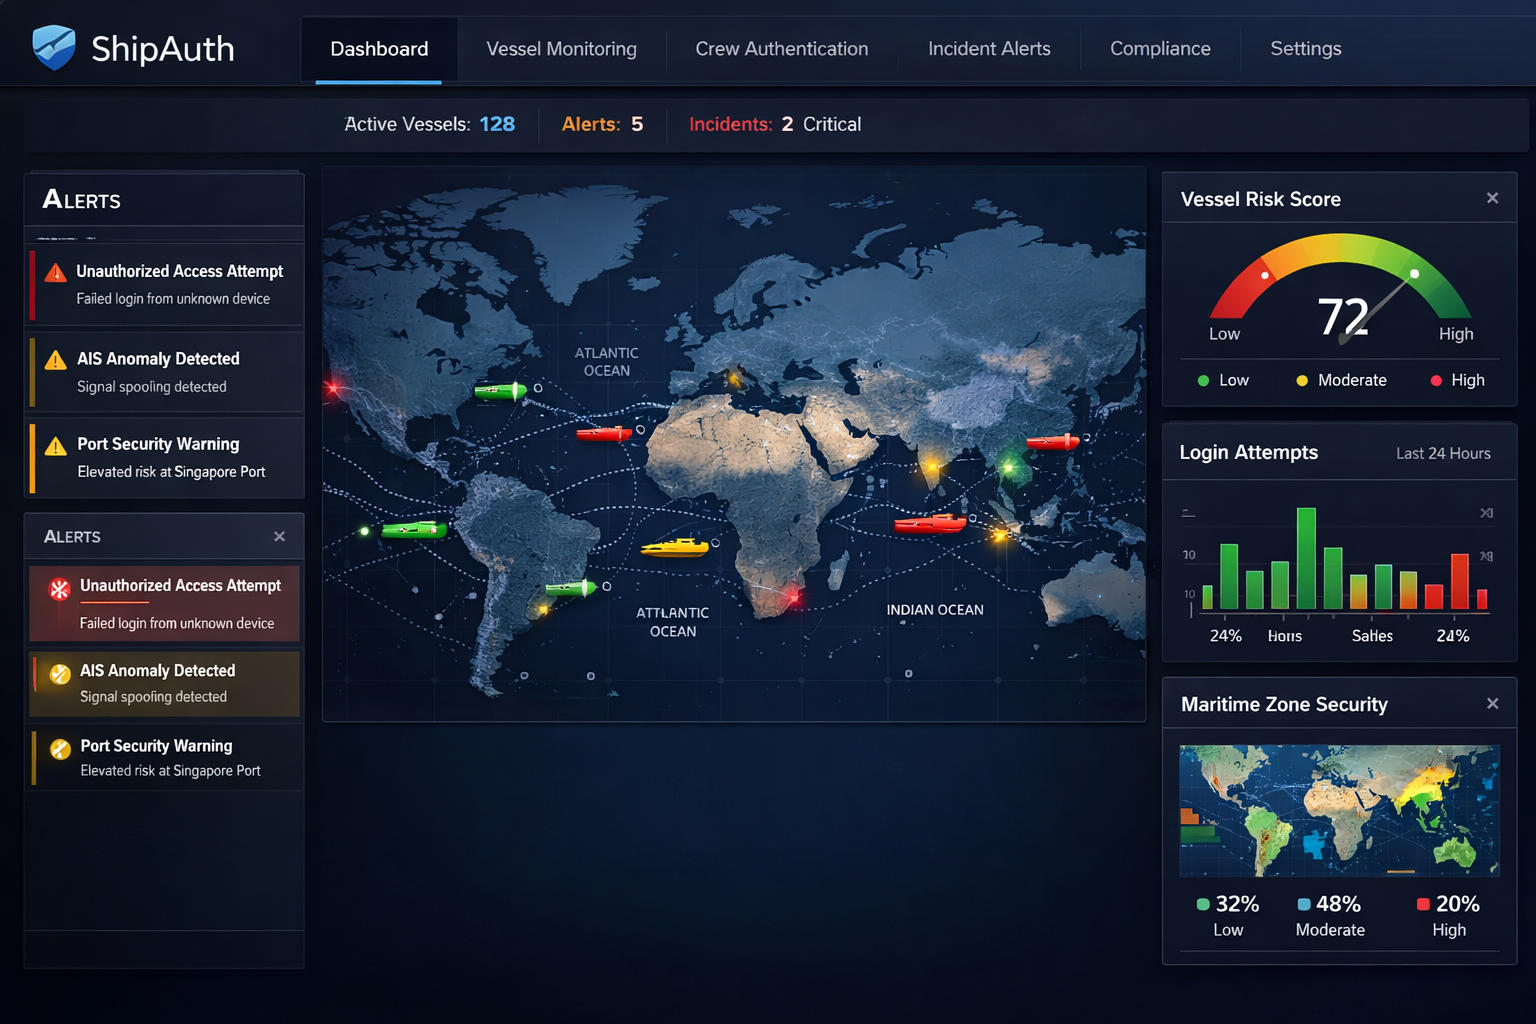Click the ShipAuth shield logo
Image resolution: width=1536 pixels, height=1024 pixels.
pyautogui.click(x=54, y=47)
